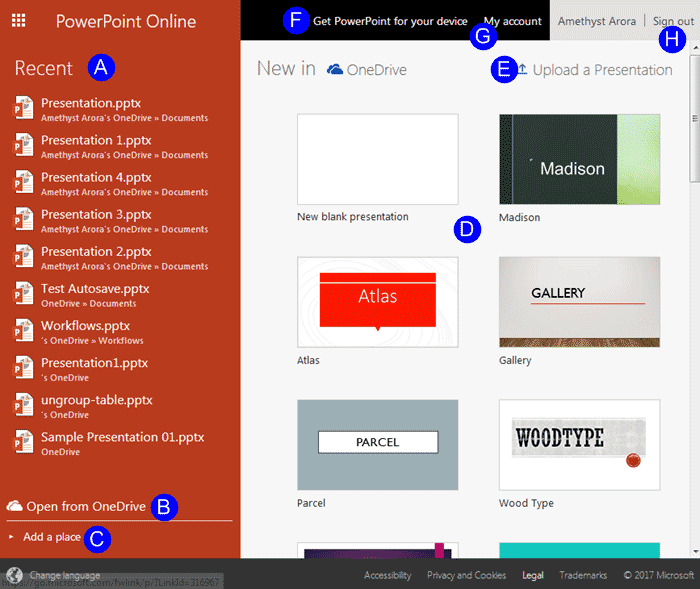Click the Add a place link
700x589 pixels.
[52, 537]
